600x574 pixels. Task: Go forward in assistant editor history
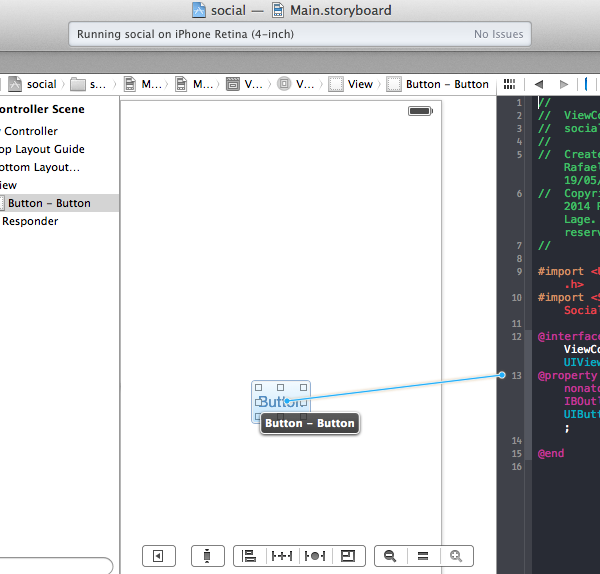[x=564, y=84]
